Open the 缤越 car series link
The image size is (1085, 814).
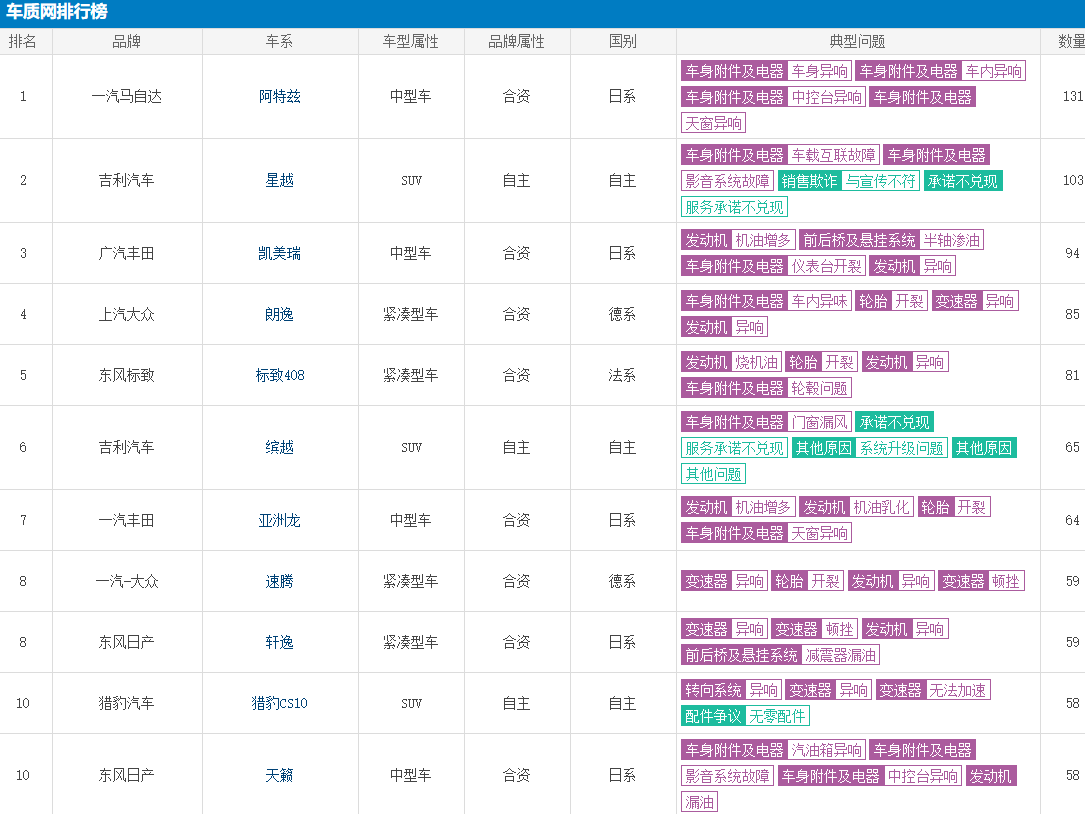(280, 447)
